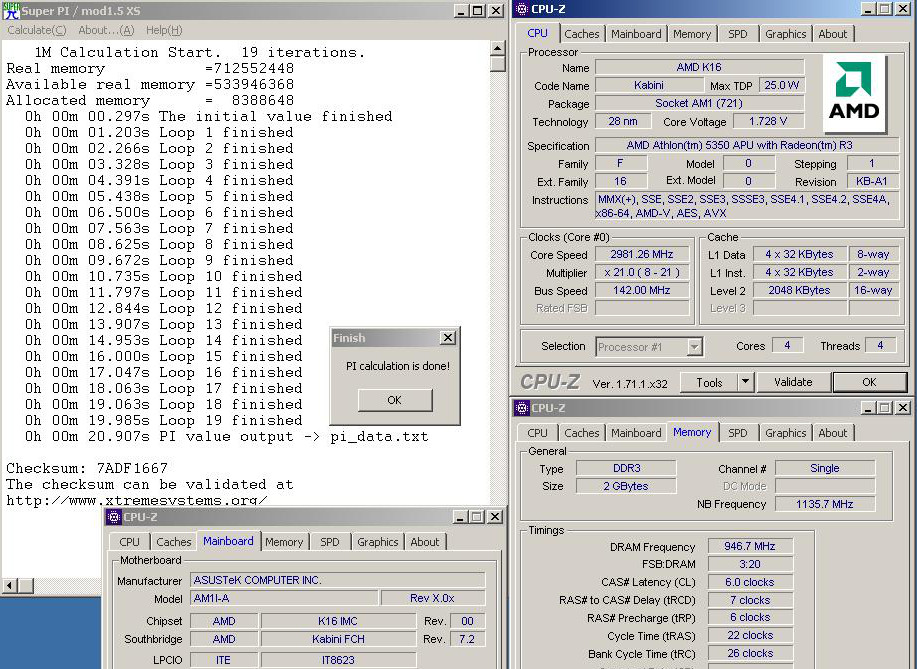Select CPU tab in Memory CPU-Z window
Viewport: 917px width, 669px height.
click(x=537, y=433)
